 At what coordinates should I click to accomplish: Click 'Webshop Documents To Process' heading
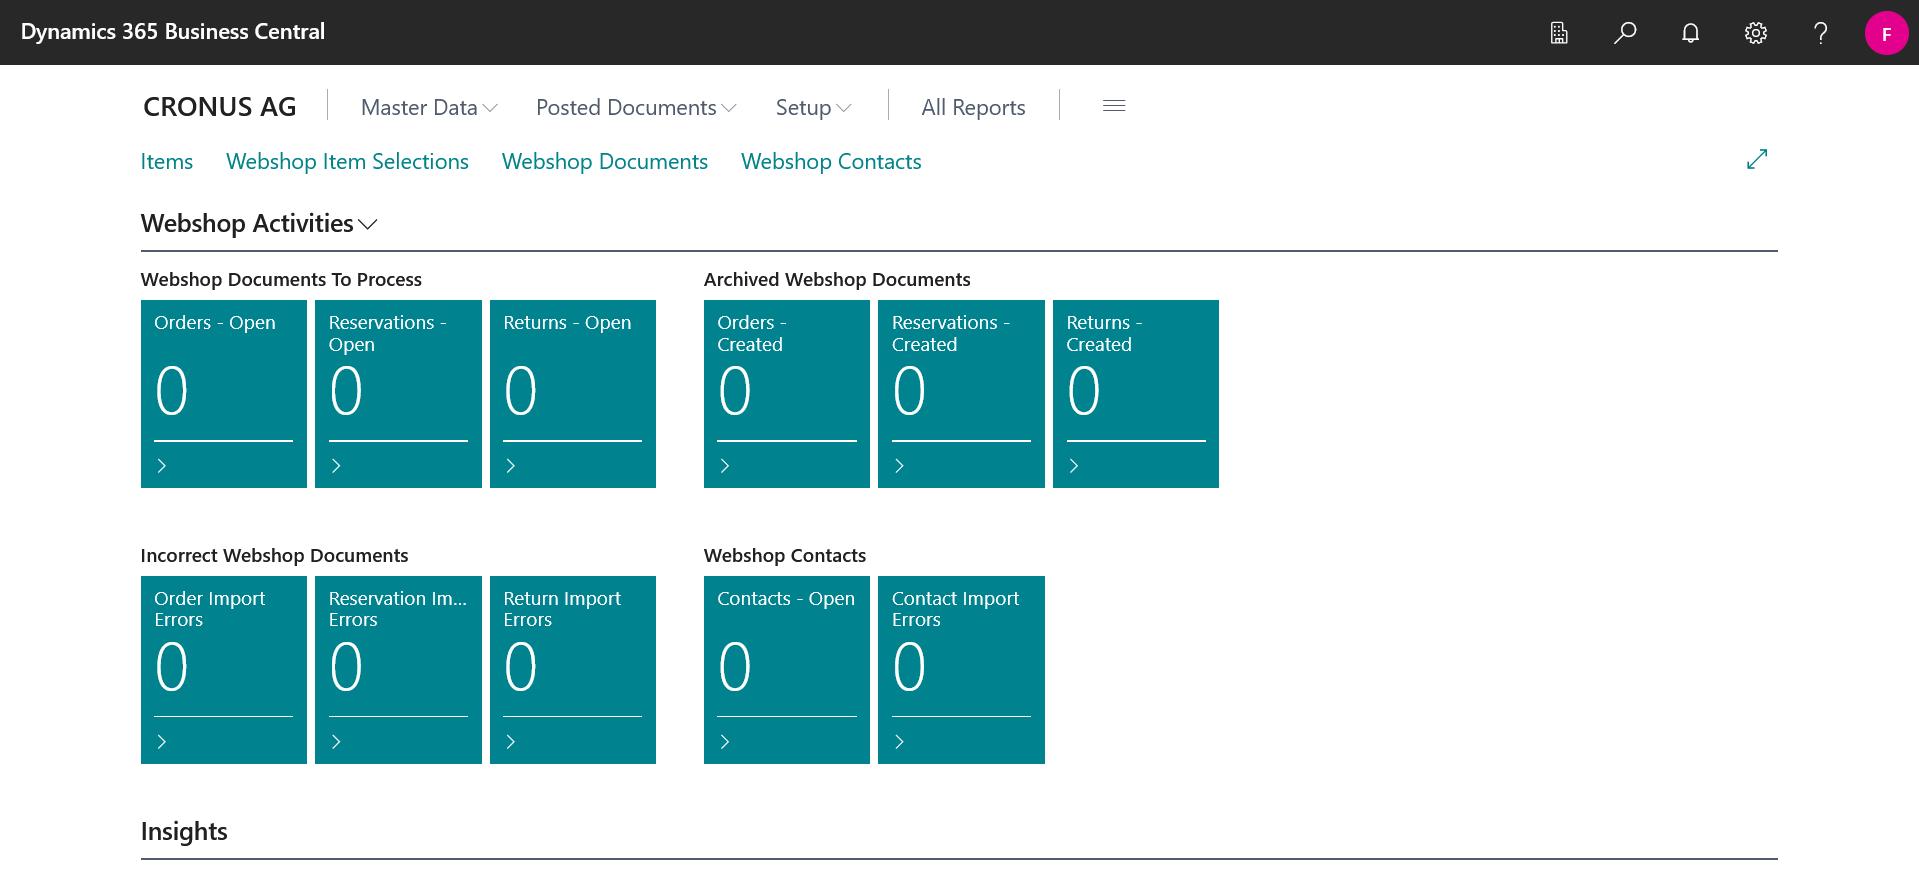(x=281, y=280)
